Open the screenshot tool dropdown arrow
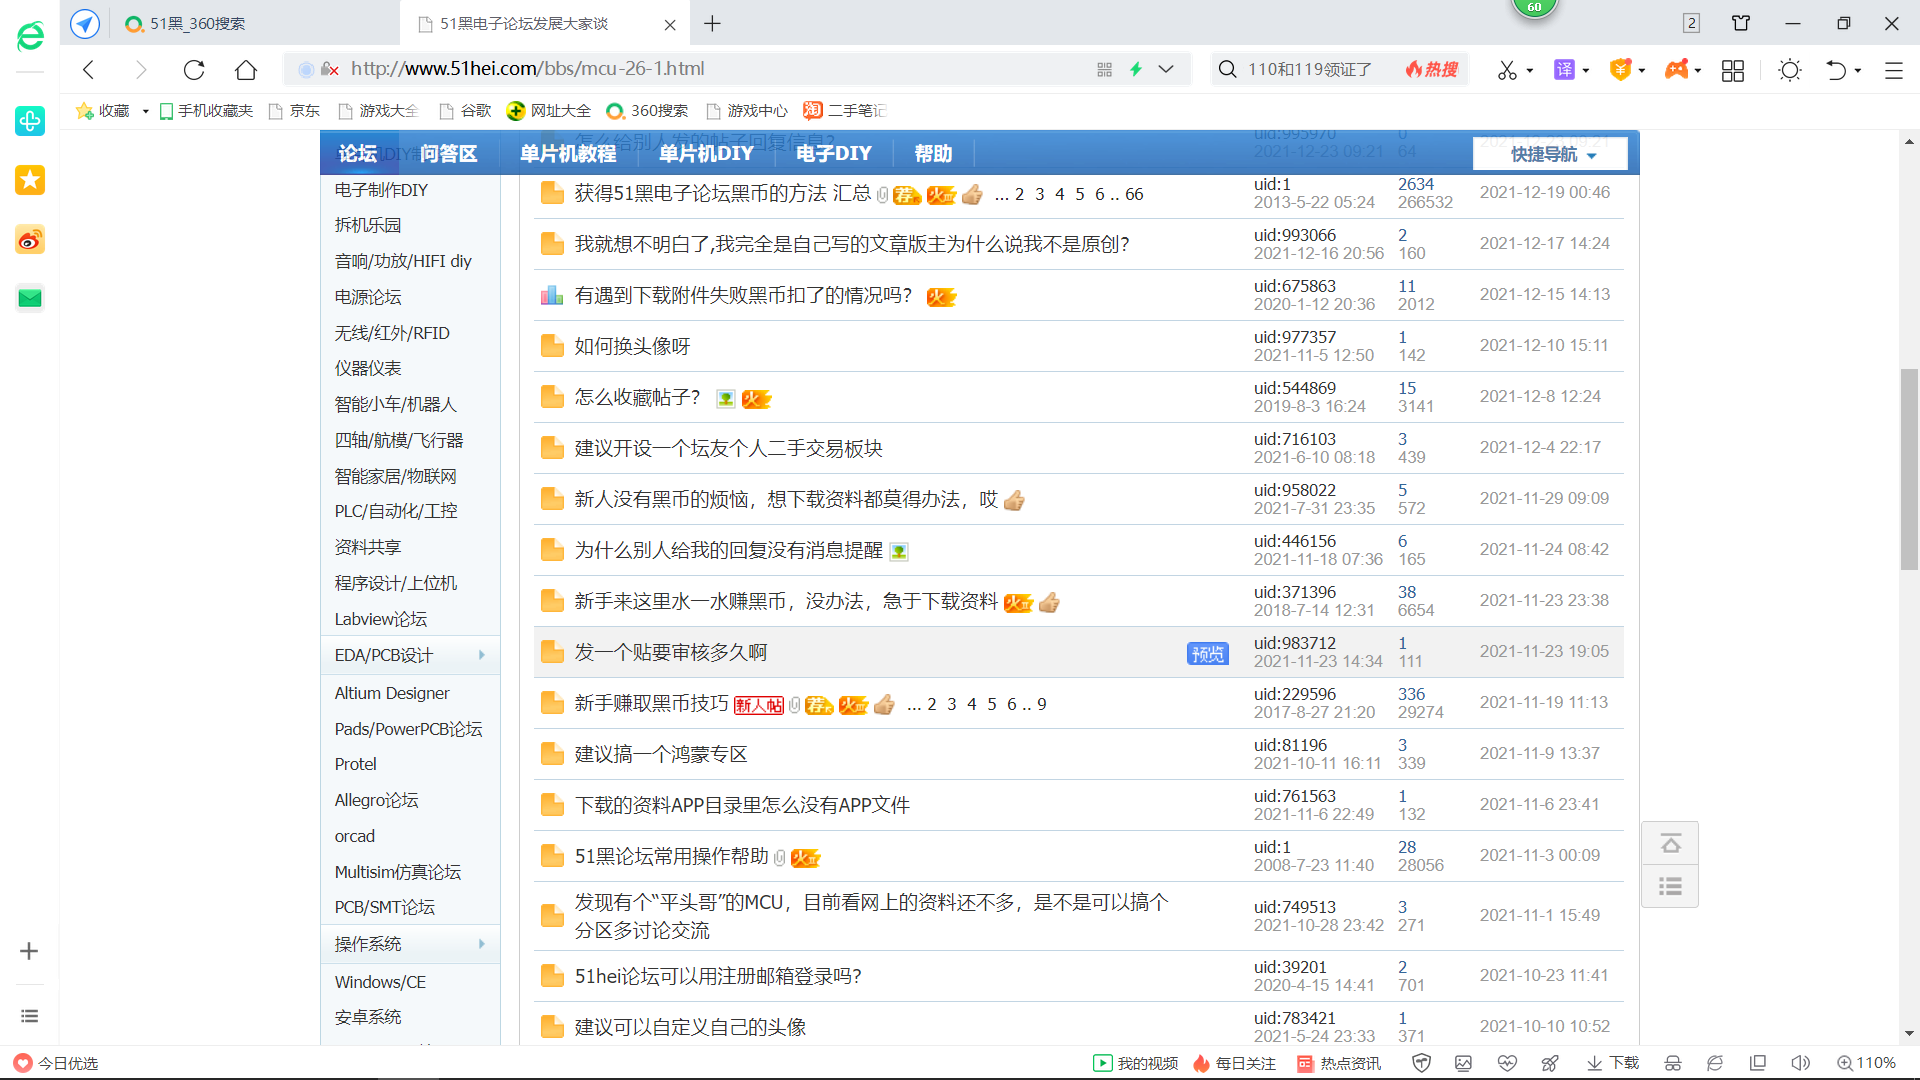This screenshot has width=1920, height=1080. [x=1530, y=70]
